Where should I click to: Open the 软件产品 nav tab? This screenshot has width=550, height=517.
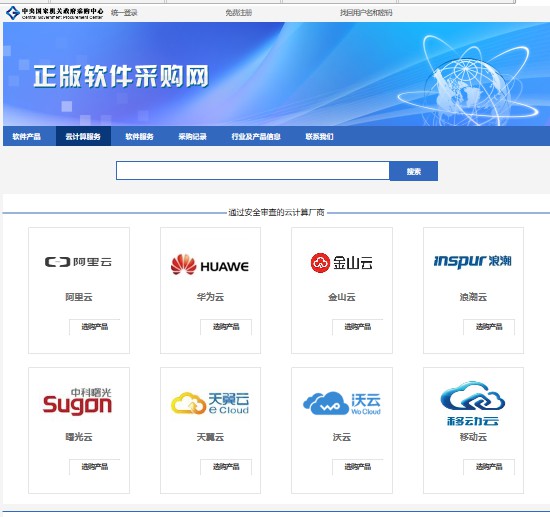(x=27, y=136)
